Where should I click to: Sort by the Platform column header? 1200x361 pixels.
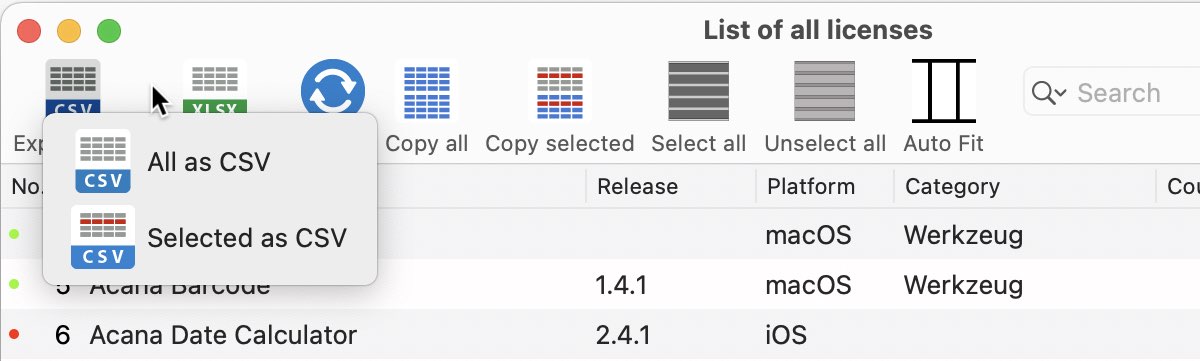(x=811, y=186)
